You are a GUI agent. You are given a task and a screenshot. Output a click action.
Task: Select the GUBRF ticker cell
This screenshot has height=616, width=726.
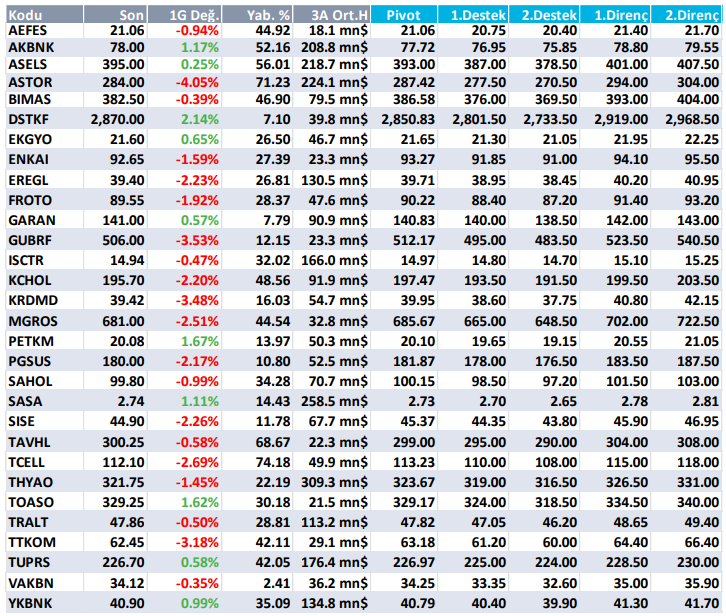[x=44, y=240]
